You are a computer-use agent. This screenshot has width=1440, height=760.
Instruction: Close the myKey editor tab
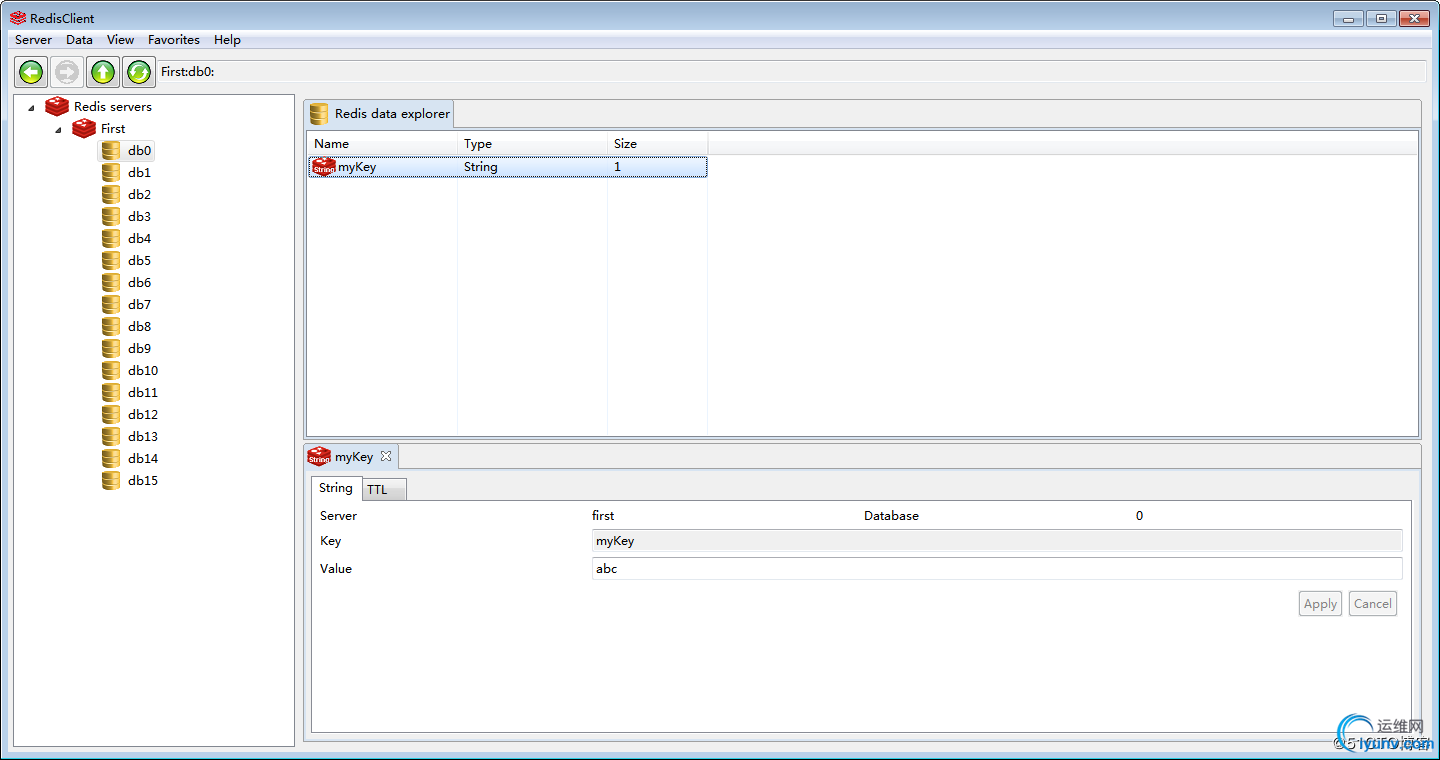(386, 456)
